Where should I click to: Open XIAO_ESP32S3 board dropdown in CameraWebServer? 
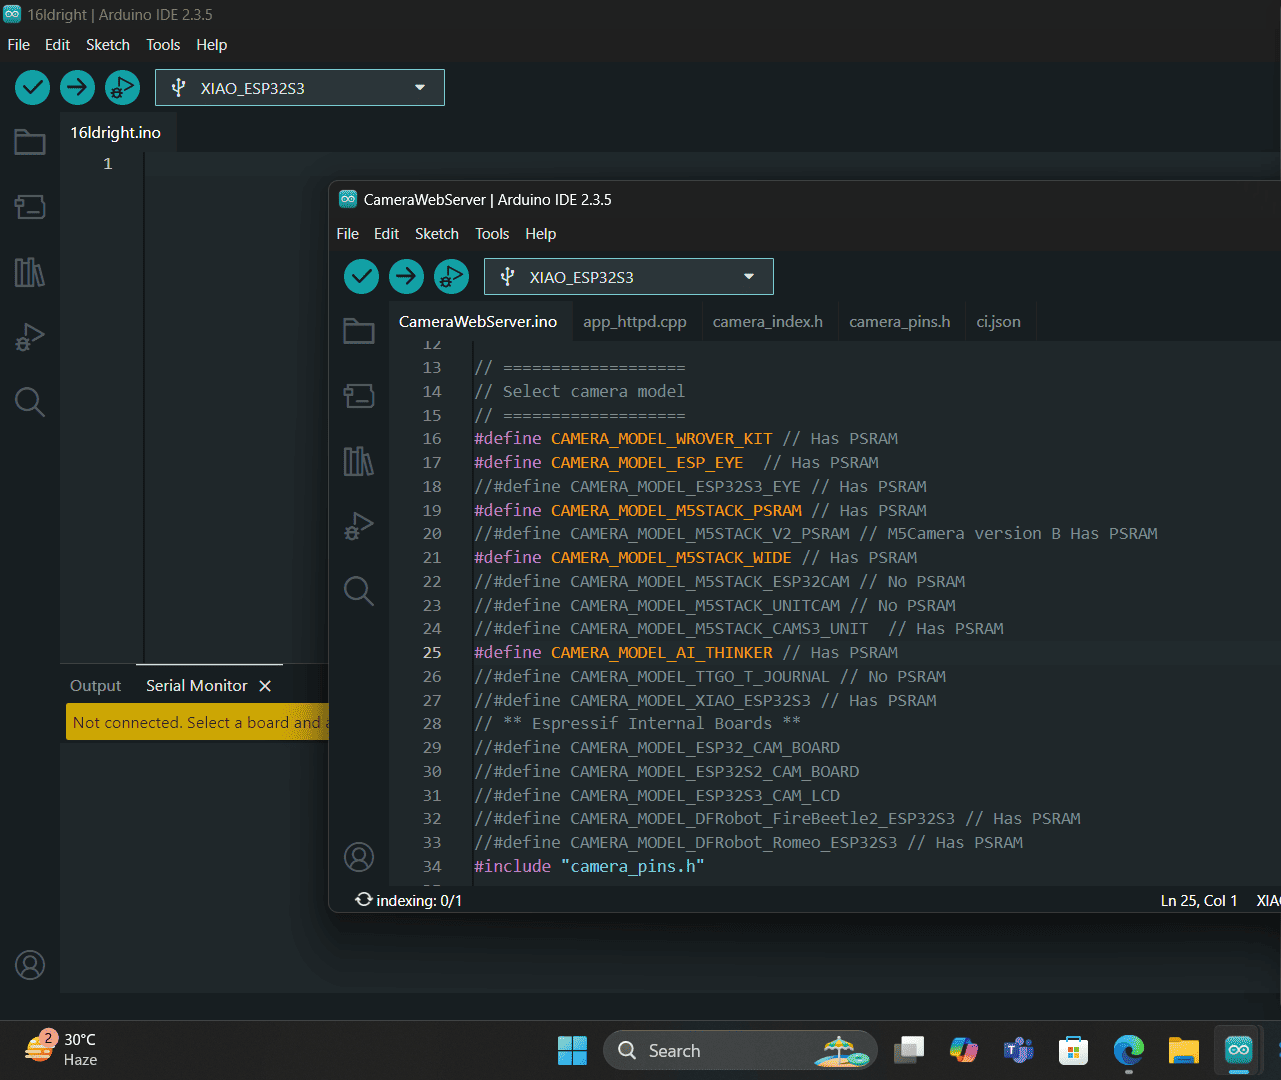click(629, 277)
